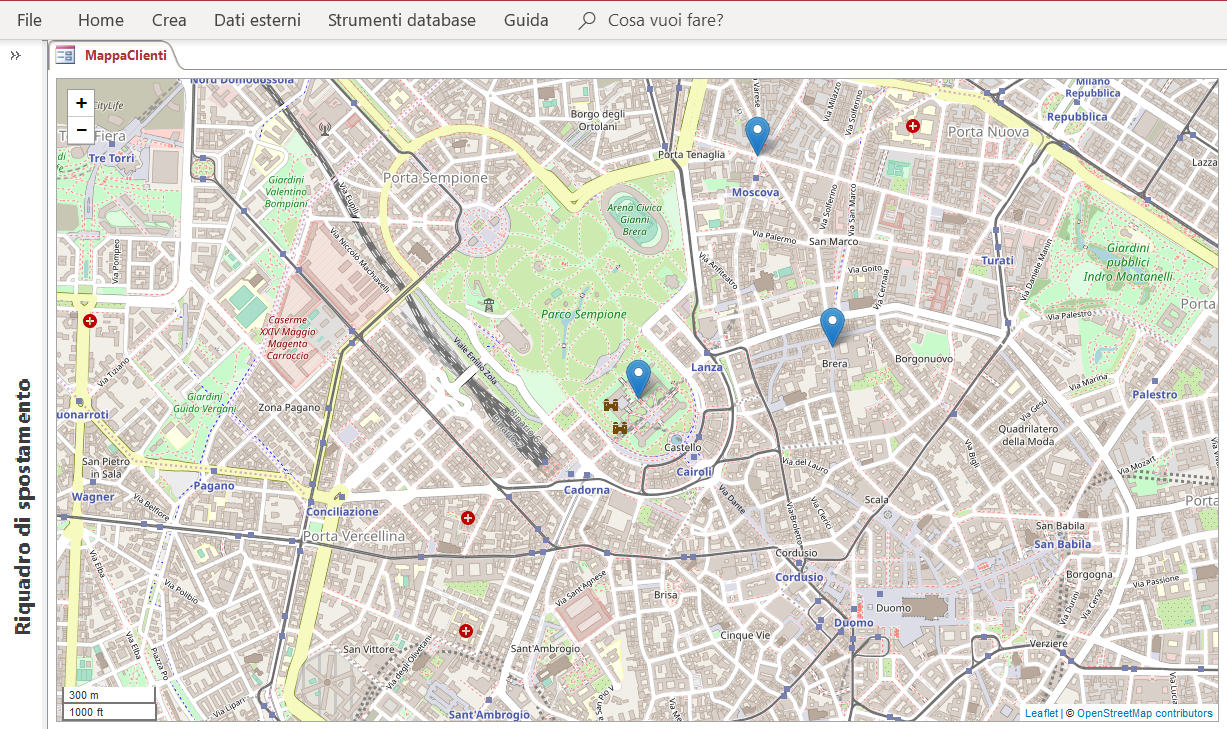Select the blue marker in Parco Sempione
The height and width of the screenshot is (729, 1227).
click(638, 380)
